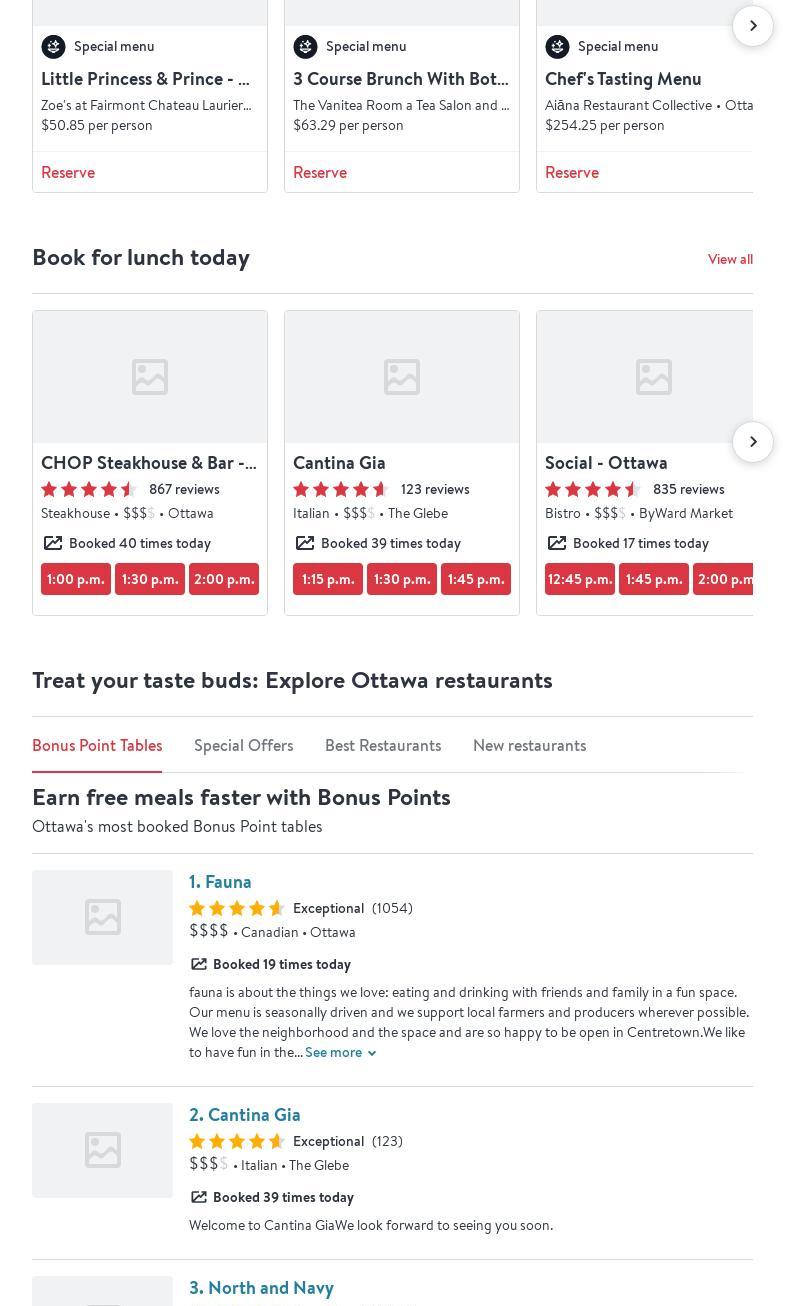The image size is (785, 1306).
Task: Click the booked-today trend icon in Fauna listing
Action: (x=199, y=964)
